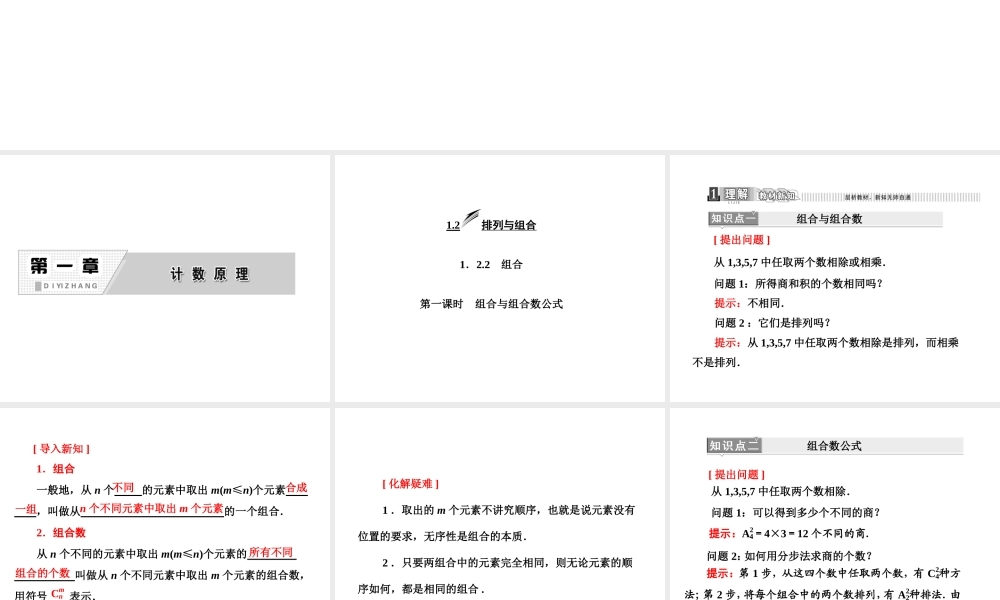Switch to the "组合与组合数" topic header
Image resolution: width=1000 pixels, height=600 pixels.
click(830, 217)
